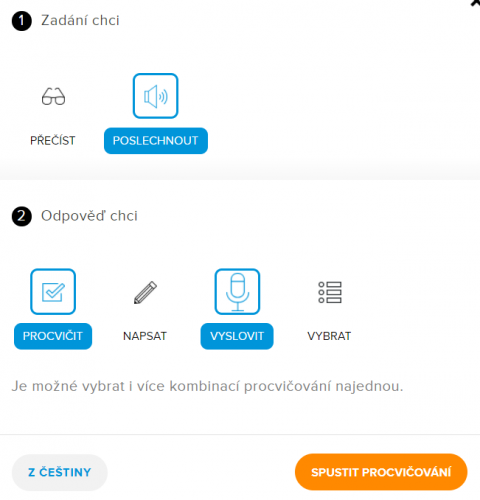Enable the VYBRAT answer option
The width and height of the screenshot is (480, 500).
[x=329, y=336]
